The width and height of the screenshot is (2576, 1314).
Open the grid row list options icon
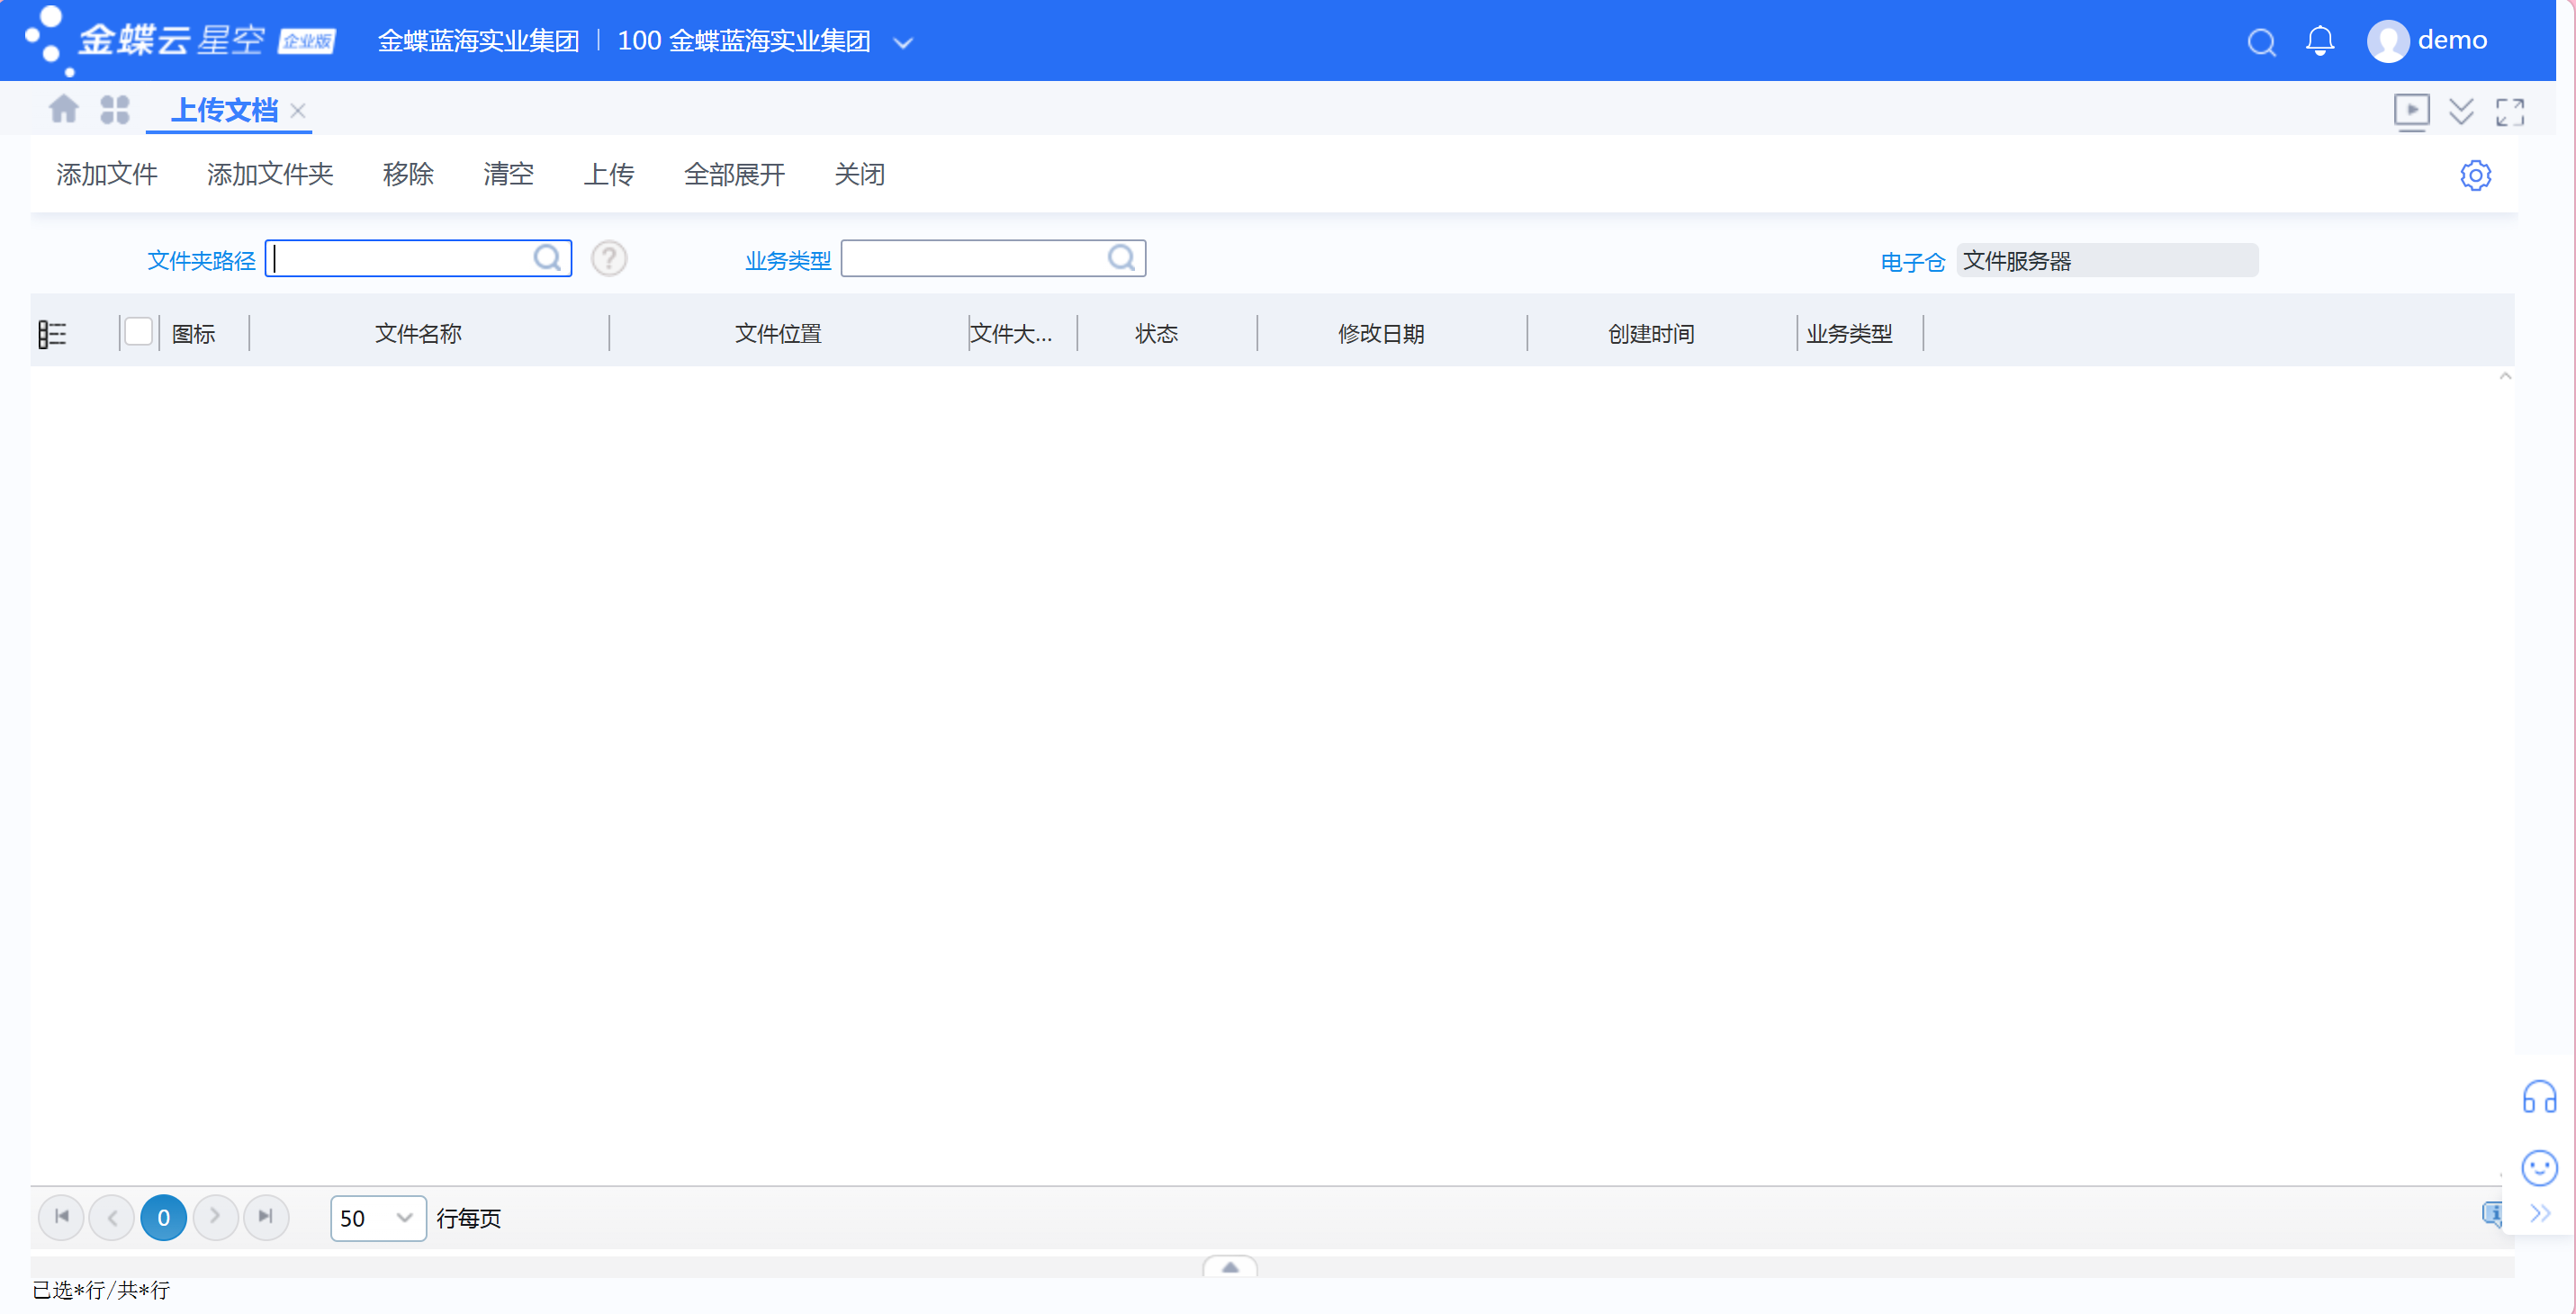click(52, 334)
